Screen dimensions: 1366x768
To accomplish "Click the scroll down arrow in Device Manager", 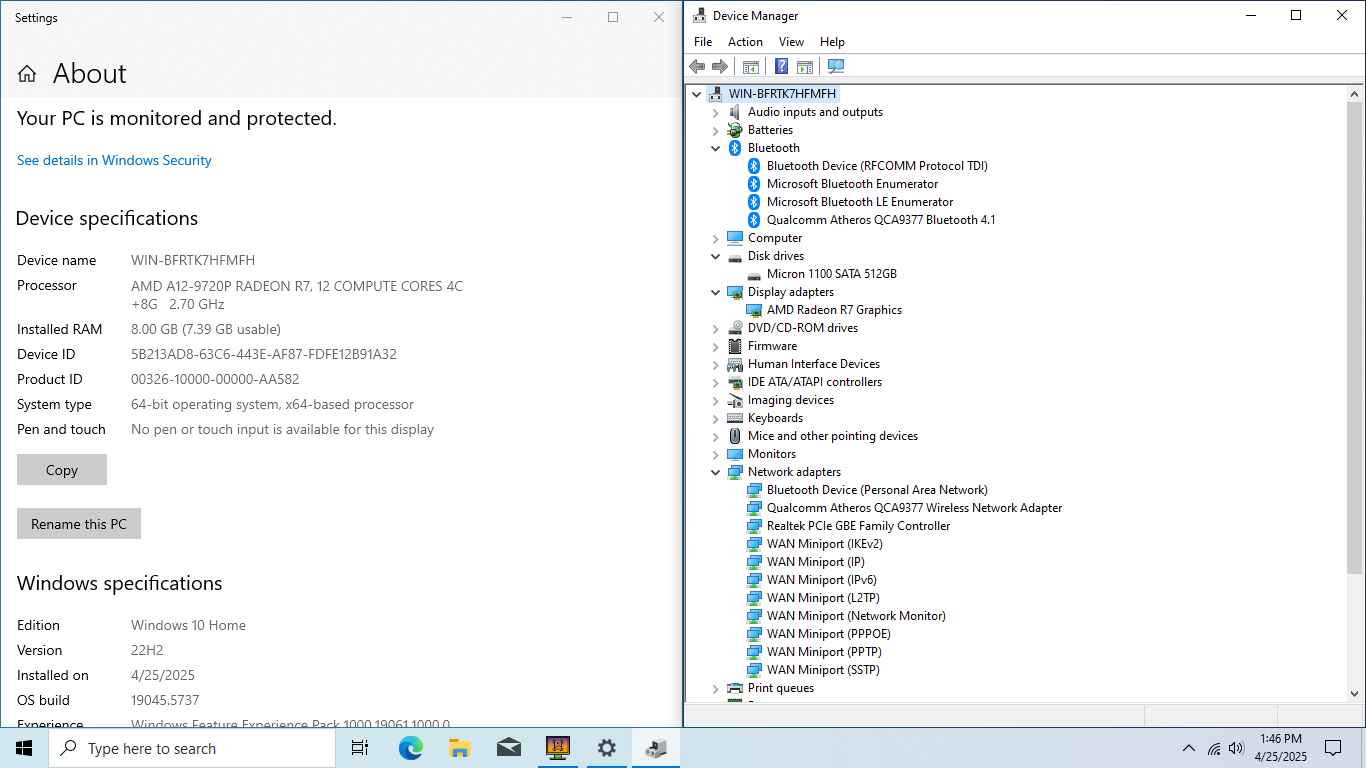I will pyautogui.click(x=1355, y=693).
